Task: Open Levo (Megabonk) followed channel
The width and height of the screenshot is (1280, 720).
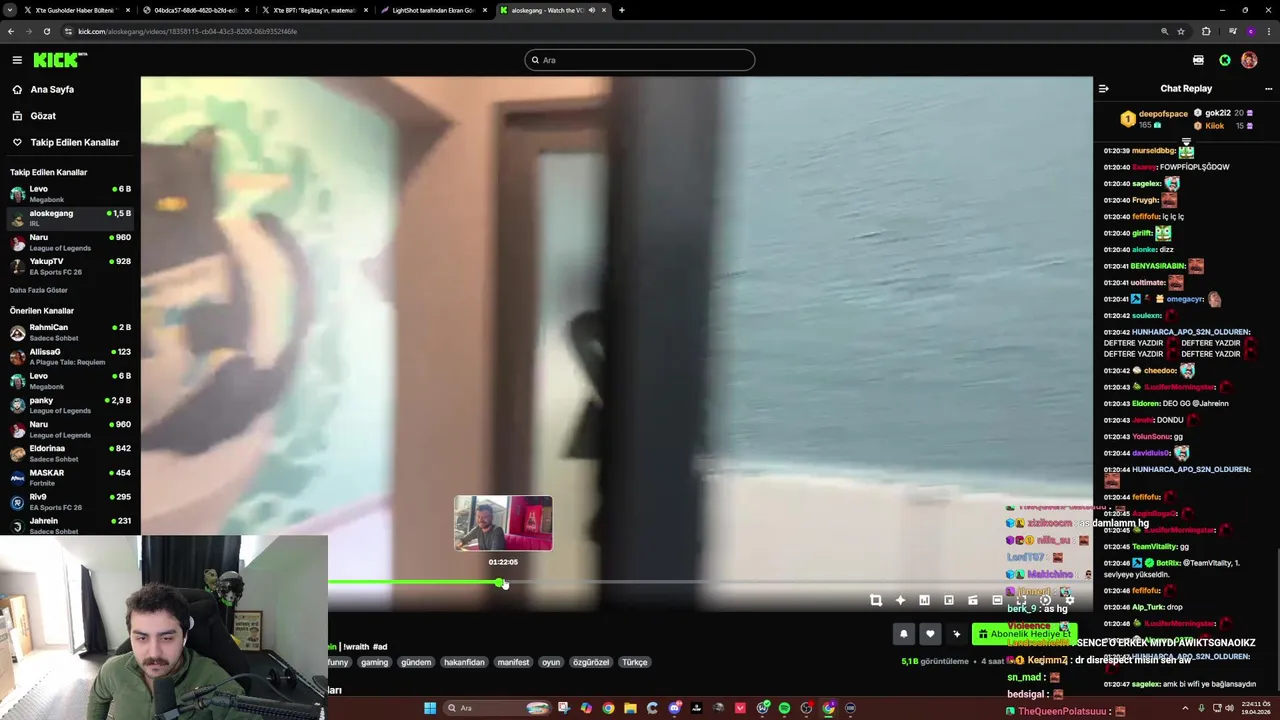Action: 70,193
